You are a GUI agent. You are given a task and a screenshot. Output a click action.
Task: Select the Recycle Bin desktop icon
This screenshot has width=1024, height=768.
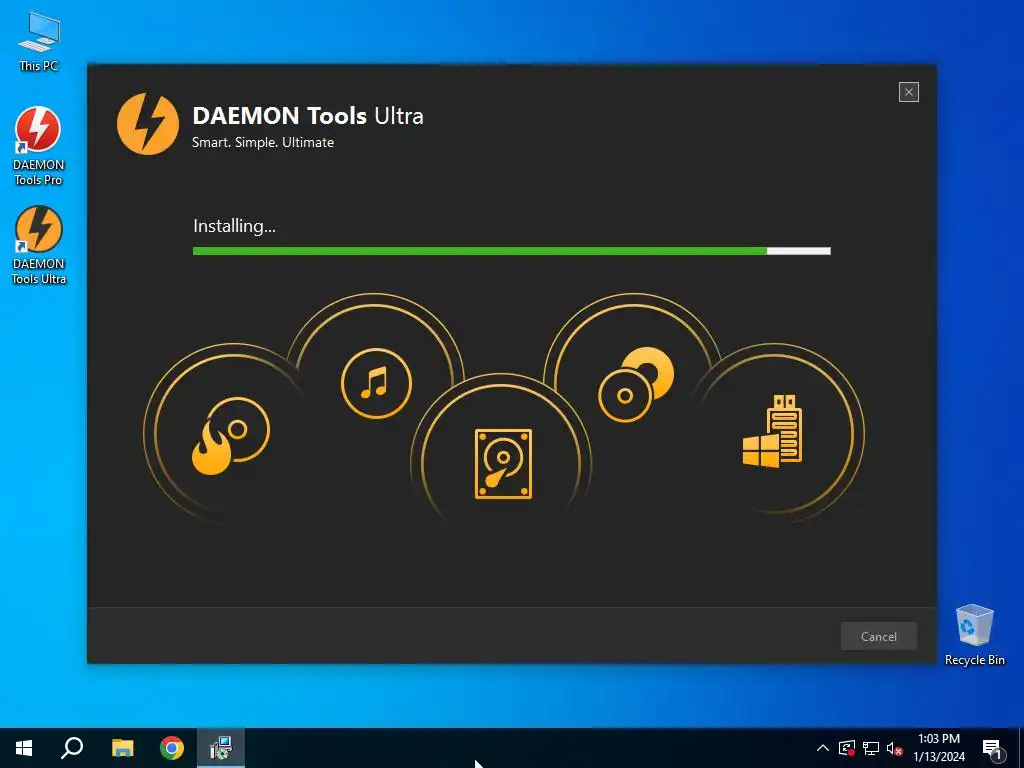[x=974, y=635]
